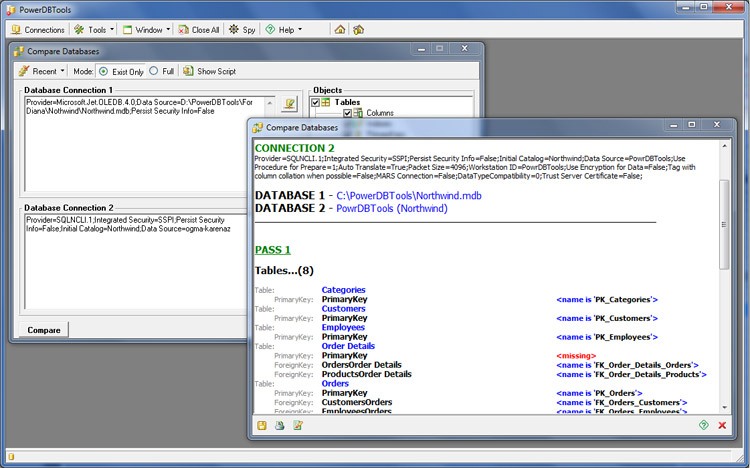Click the second house icon in main toolbar

pos(358,30)
